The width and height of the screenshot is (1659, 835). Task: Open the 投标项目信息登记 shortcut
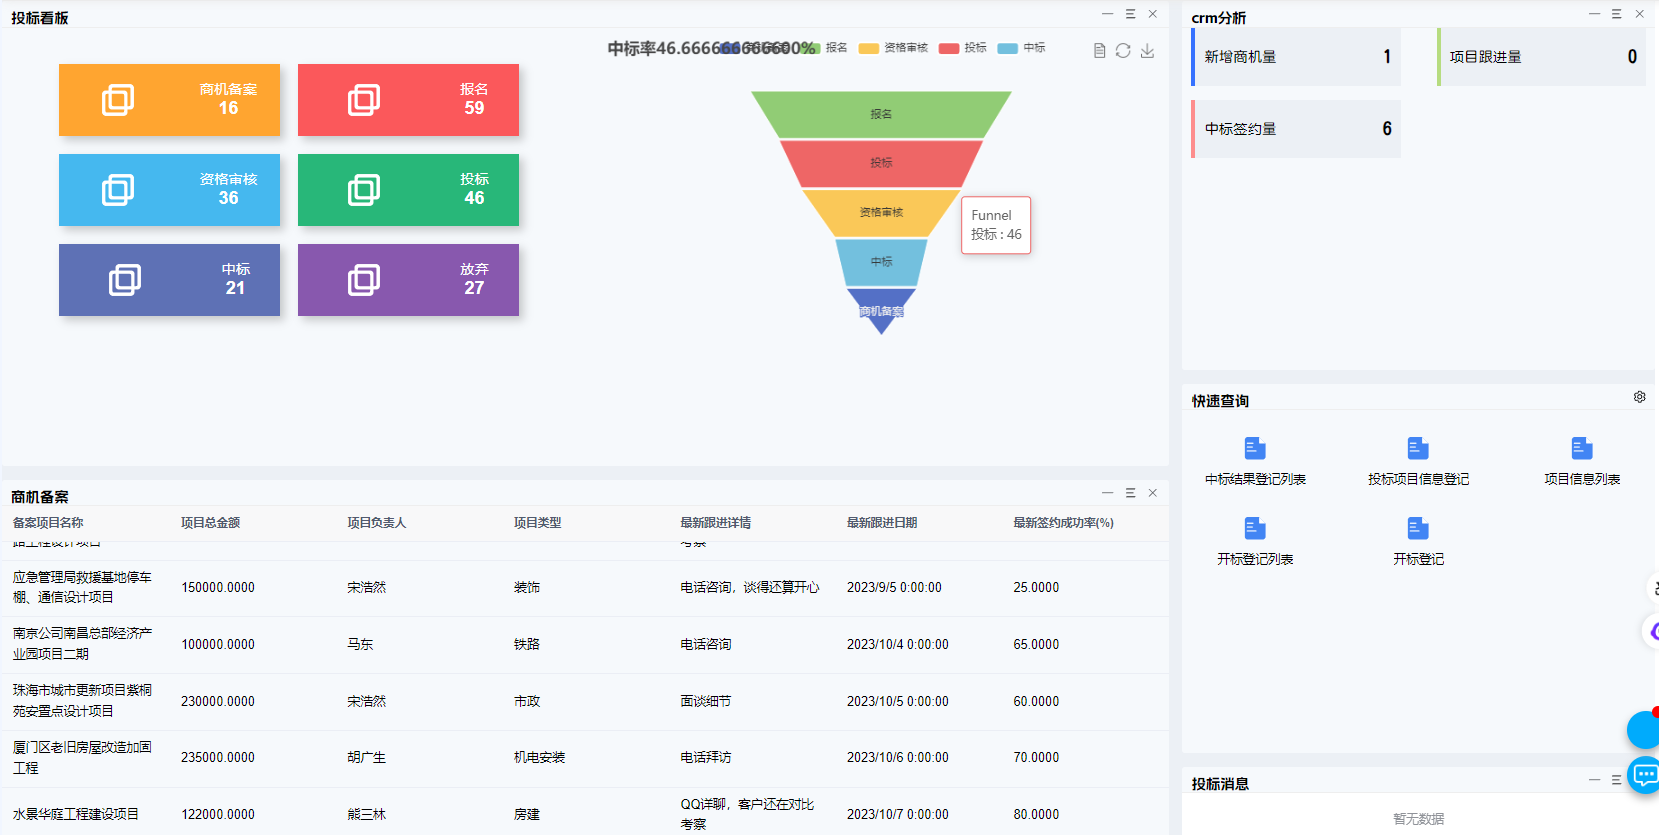1418,461
